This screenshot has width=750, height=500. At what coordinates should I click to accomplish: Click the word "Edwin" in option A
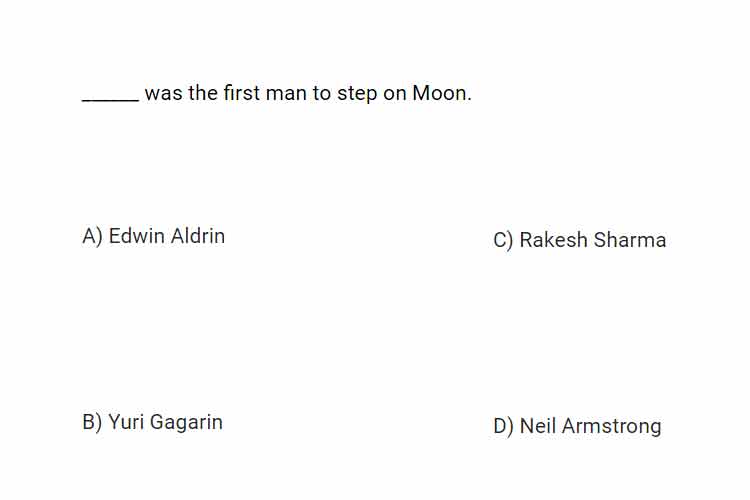click(x=137, y=236)
